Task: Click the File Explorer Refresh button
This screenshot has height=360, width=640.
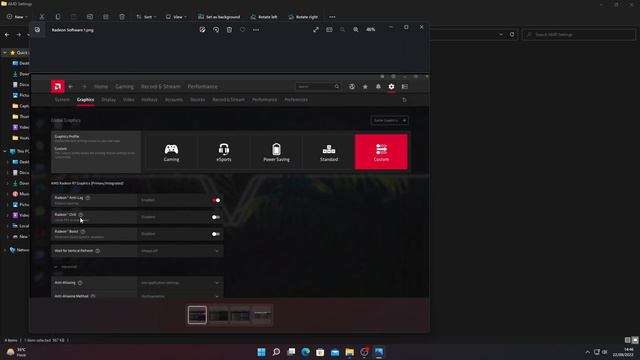Action: [x=512, y=35]
